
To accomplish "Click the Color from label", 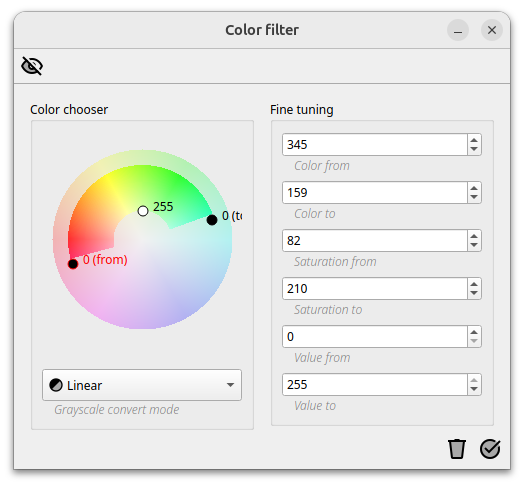I will 322,166.
